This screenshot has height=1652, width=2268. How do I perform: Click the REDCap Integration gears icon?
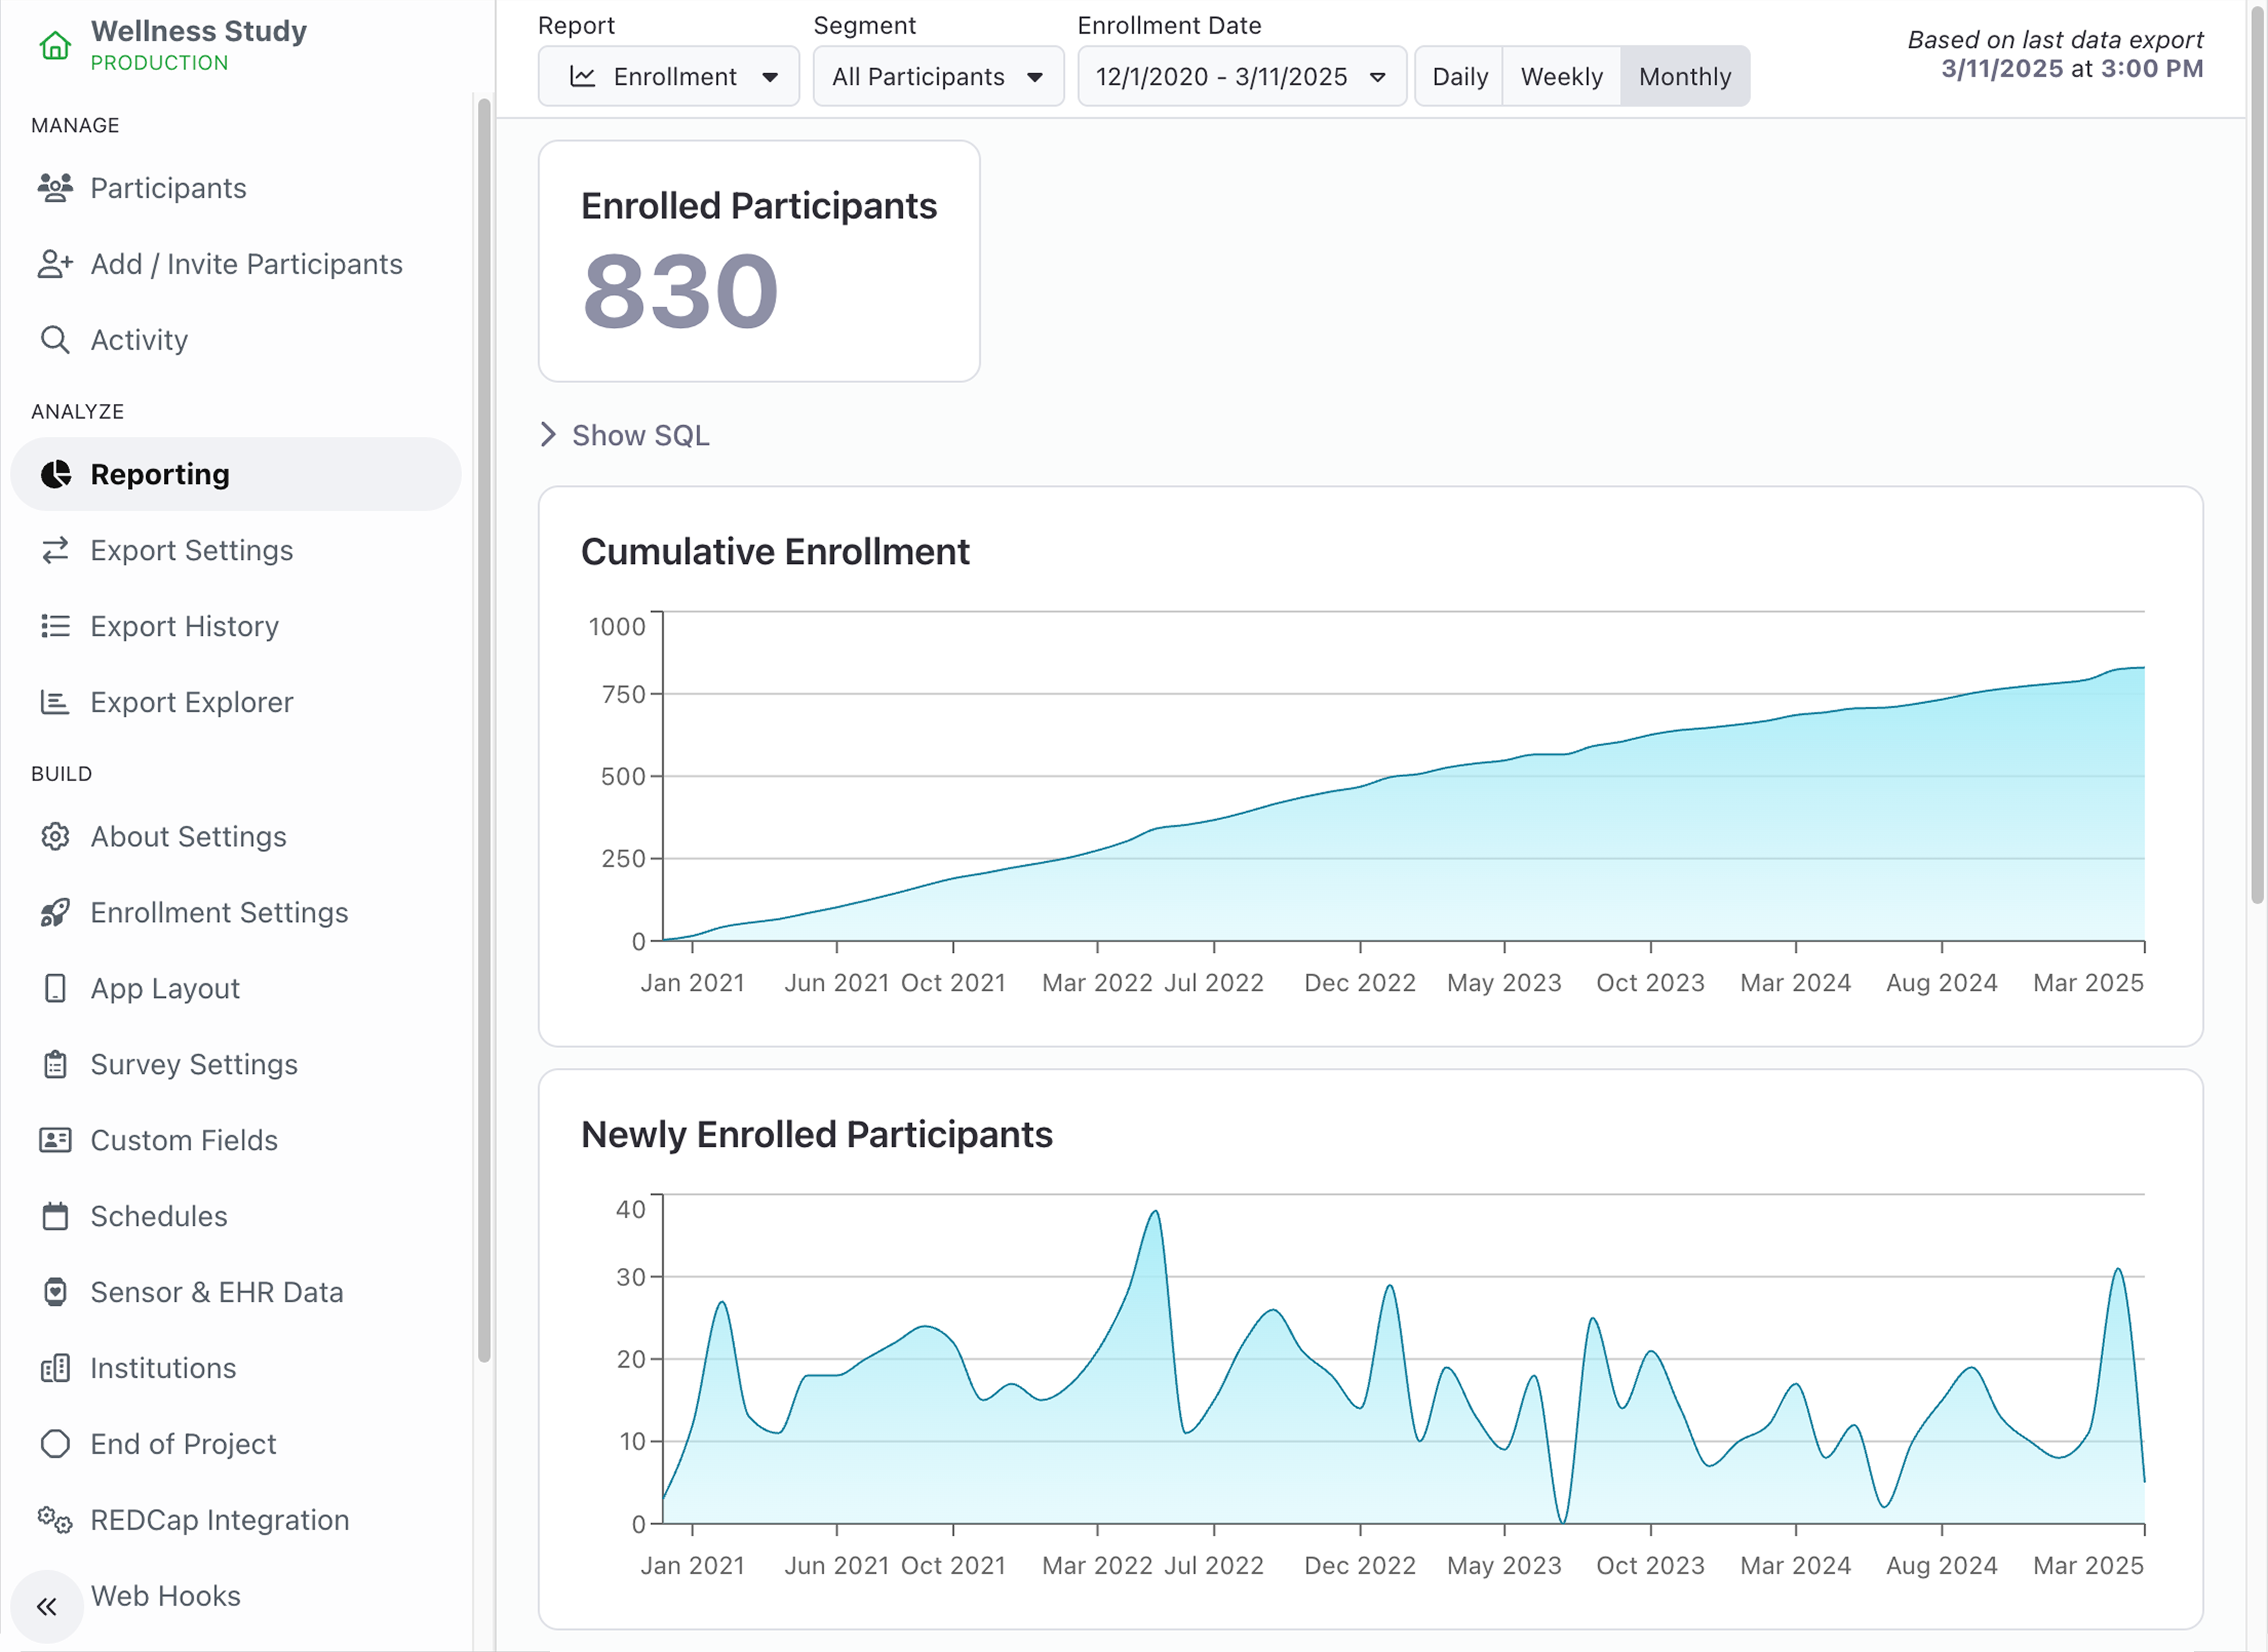55,1520
